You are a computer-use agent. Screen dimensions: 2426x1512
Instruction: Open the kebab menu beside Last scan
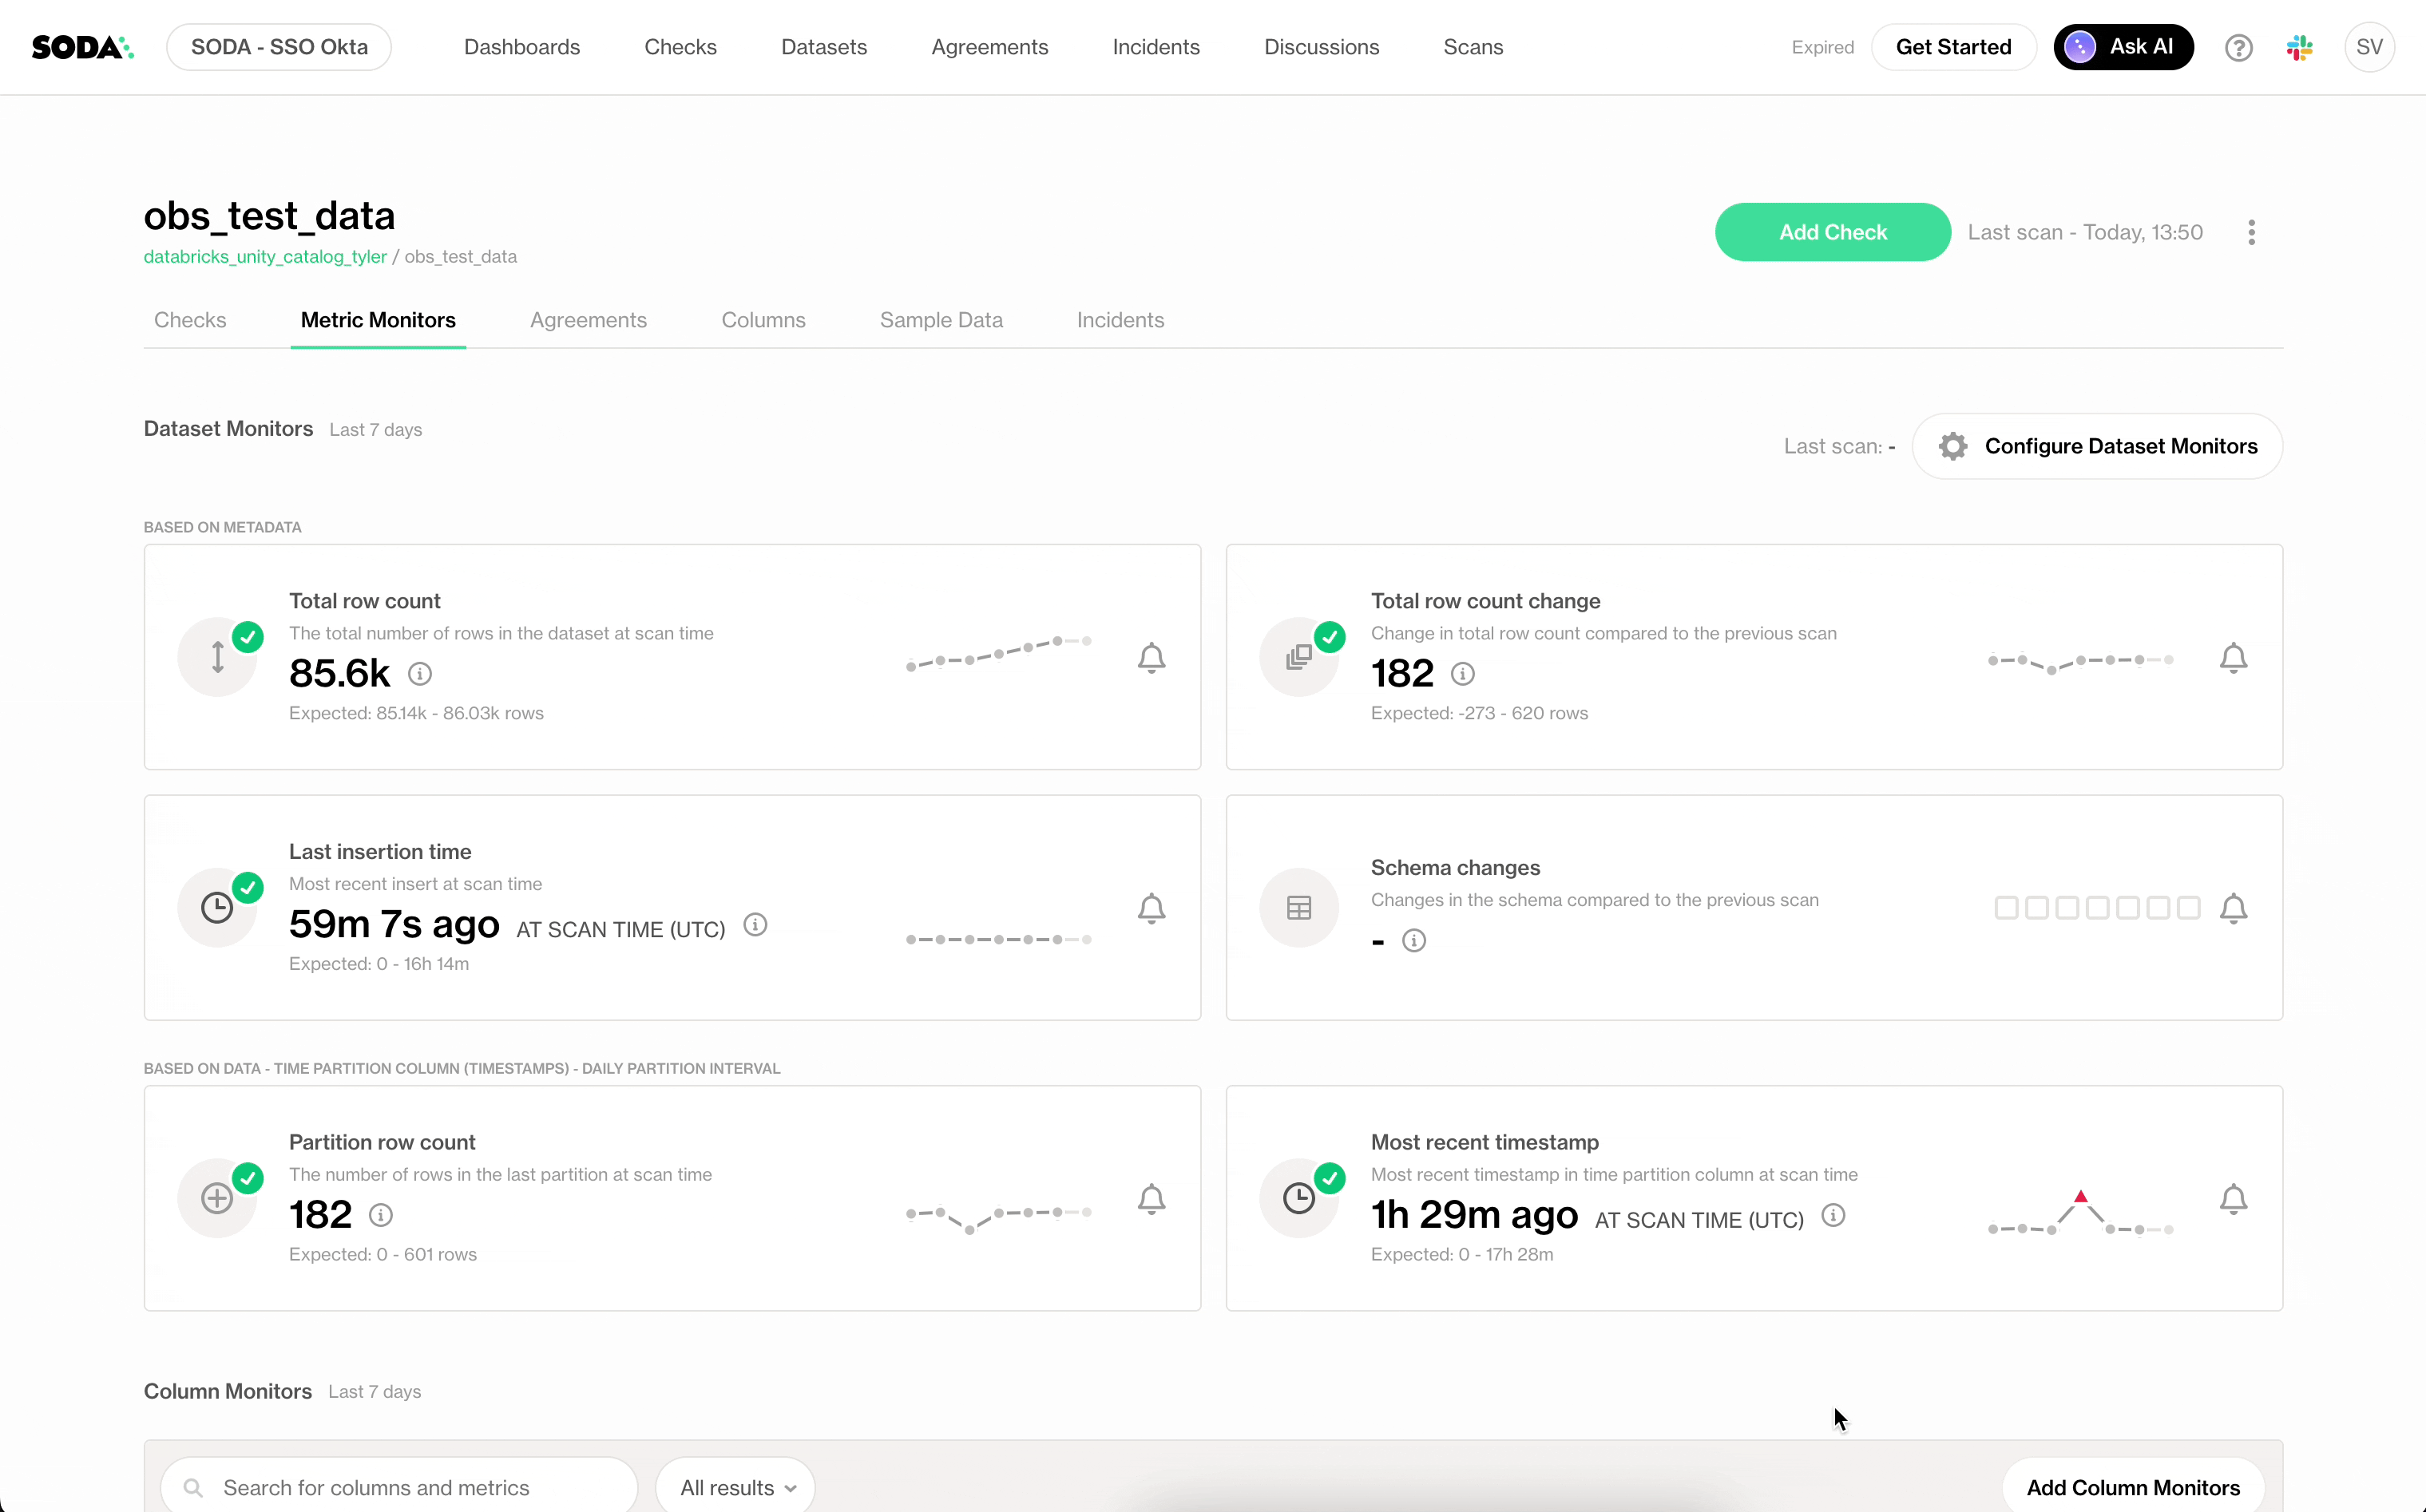click(2251, 231)
